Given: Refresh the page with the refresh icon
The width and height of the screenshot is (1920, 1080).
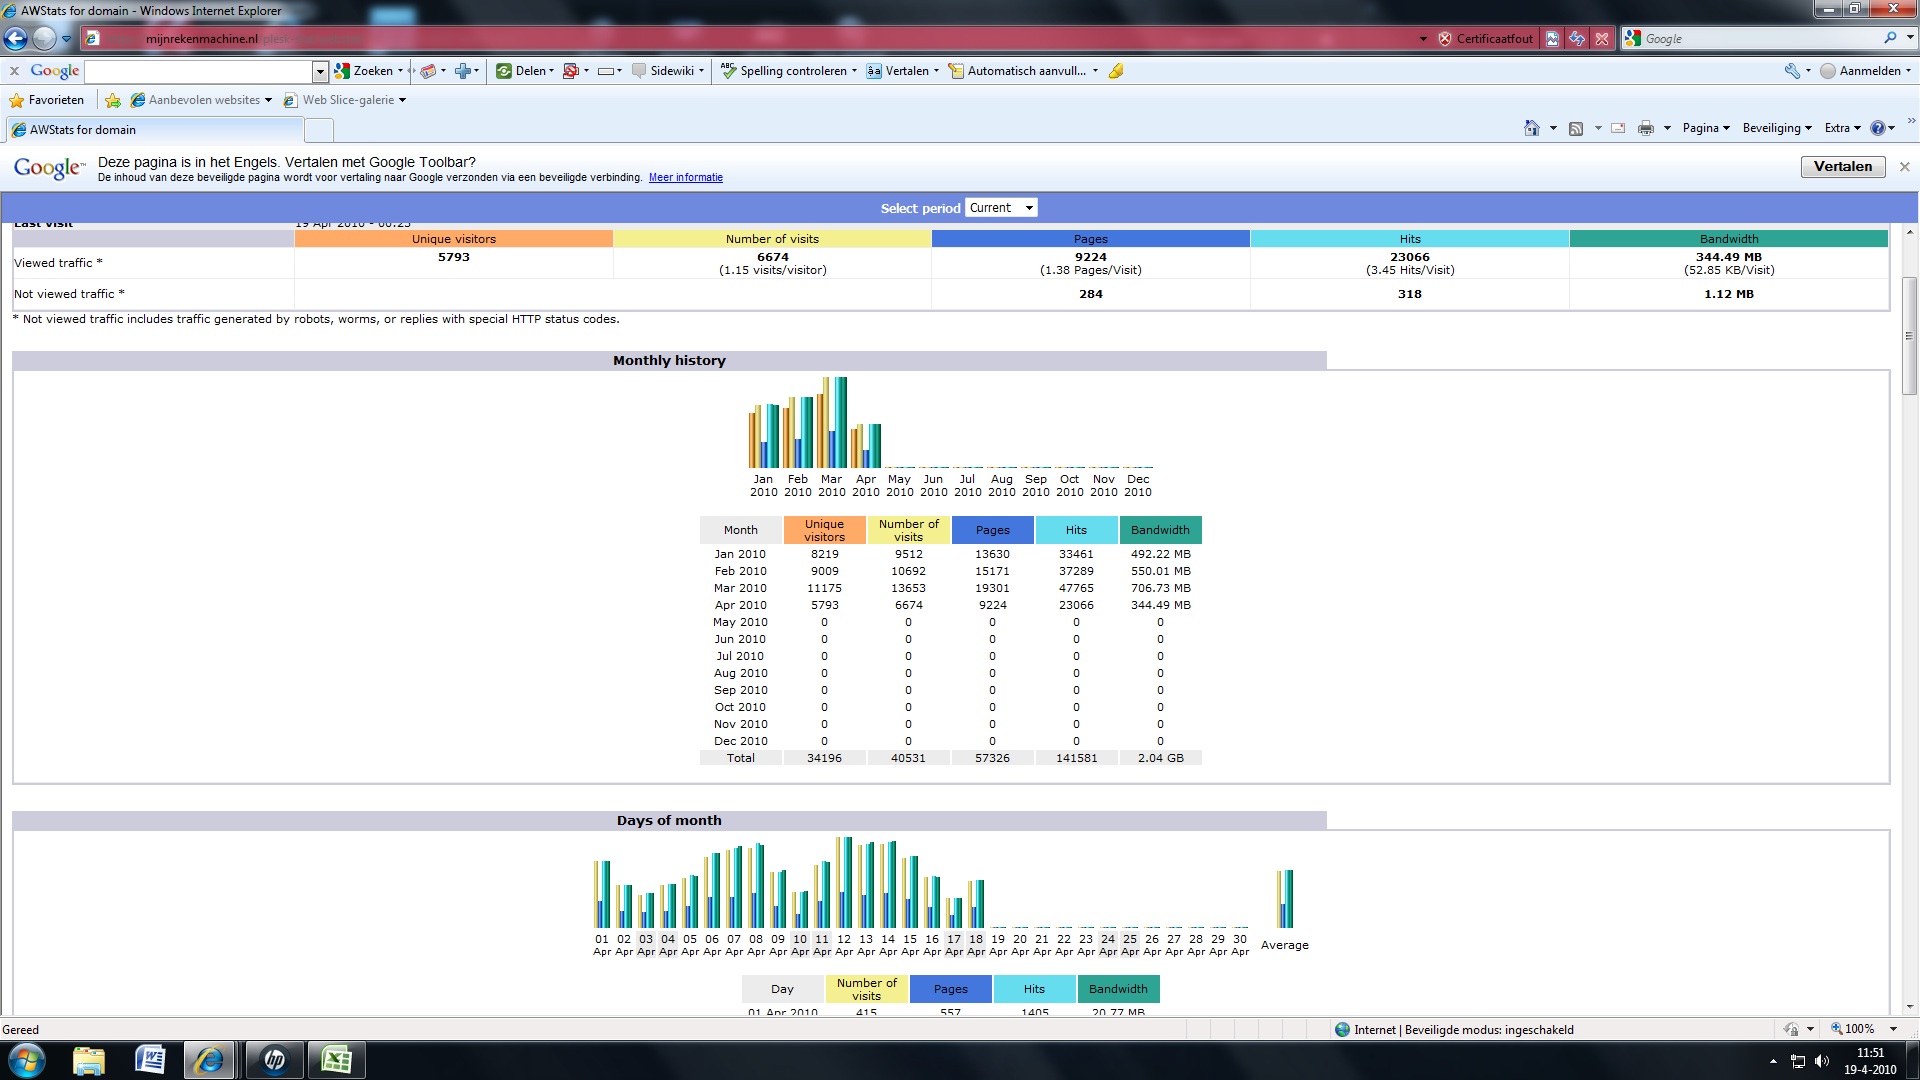Looking at the screenshot, I should point(1577,39).
